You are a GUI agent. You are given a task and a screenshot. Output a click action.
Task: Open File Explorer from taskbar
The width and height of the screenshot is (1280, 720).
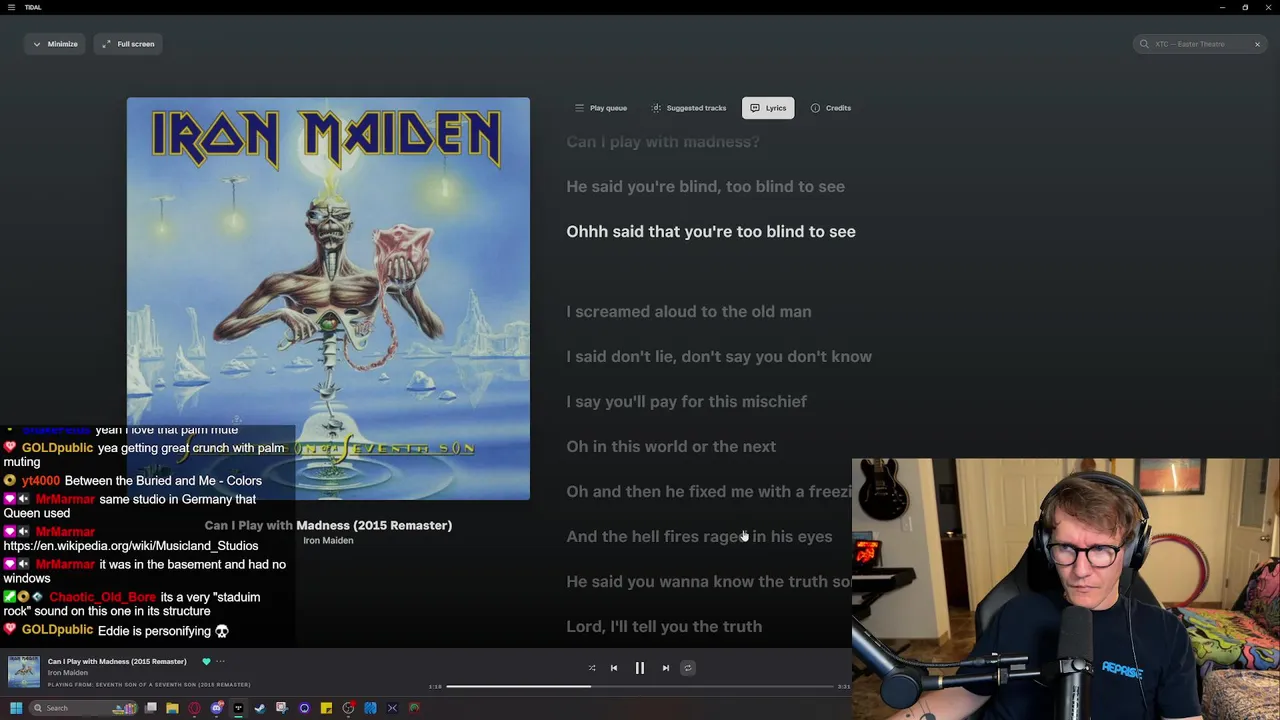pos(172,708)
